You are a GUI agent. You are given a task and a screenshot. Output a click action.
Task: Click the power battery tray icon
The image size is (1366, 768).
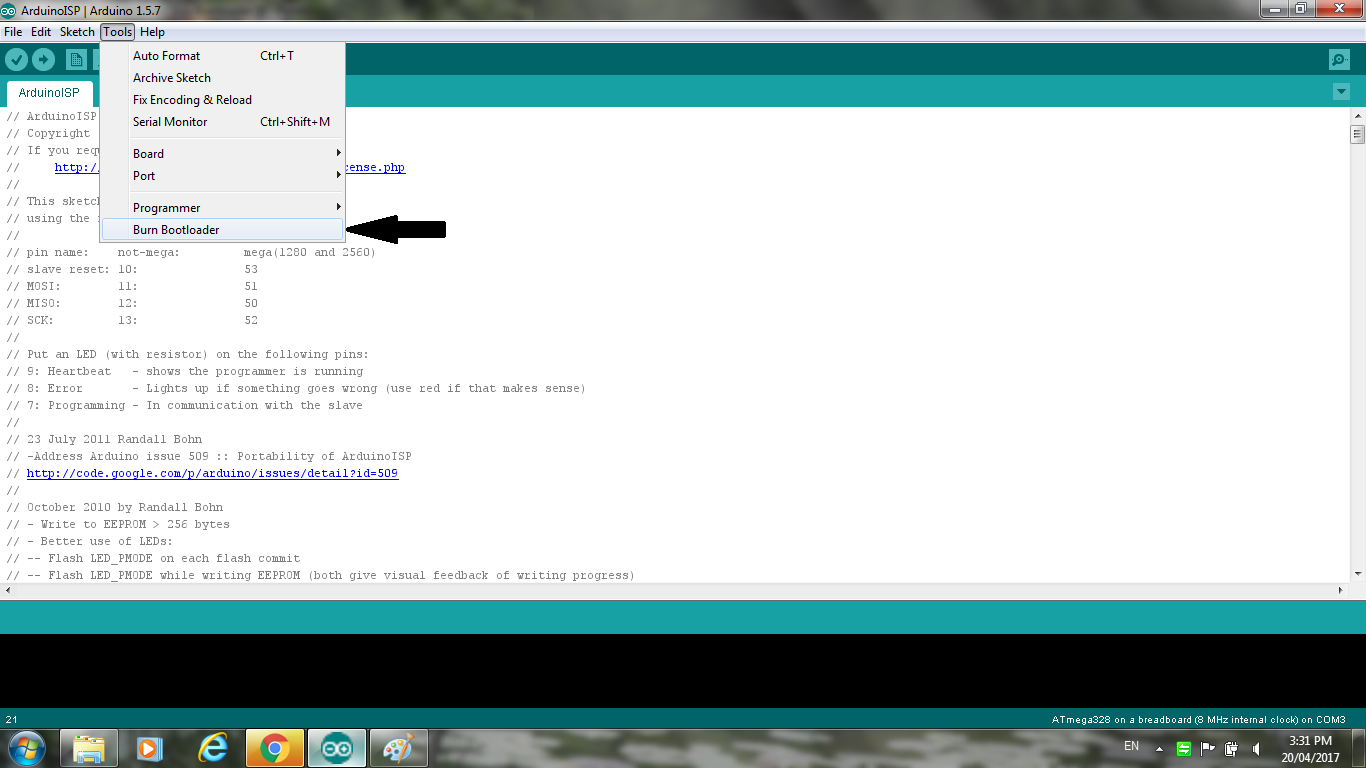click(x=1232, y=748)
